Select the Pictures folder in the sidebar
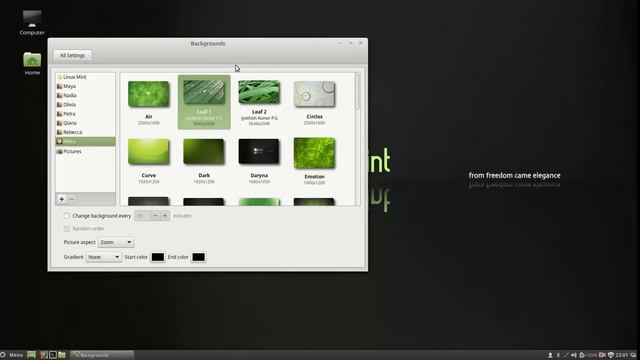Viewport: 640px width, 360px height. 85,151
